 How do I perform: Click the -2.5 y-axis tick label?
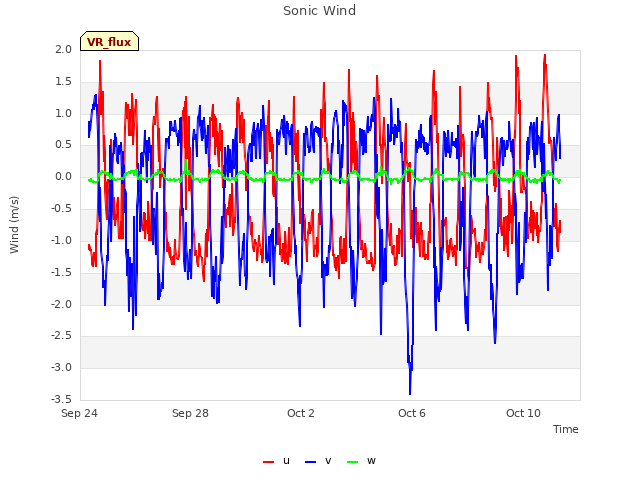pyautogui.click(x=61, y=336)
